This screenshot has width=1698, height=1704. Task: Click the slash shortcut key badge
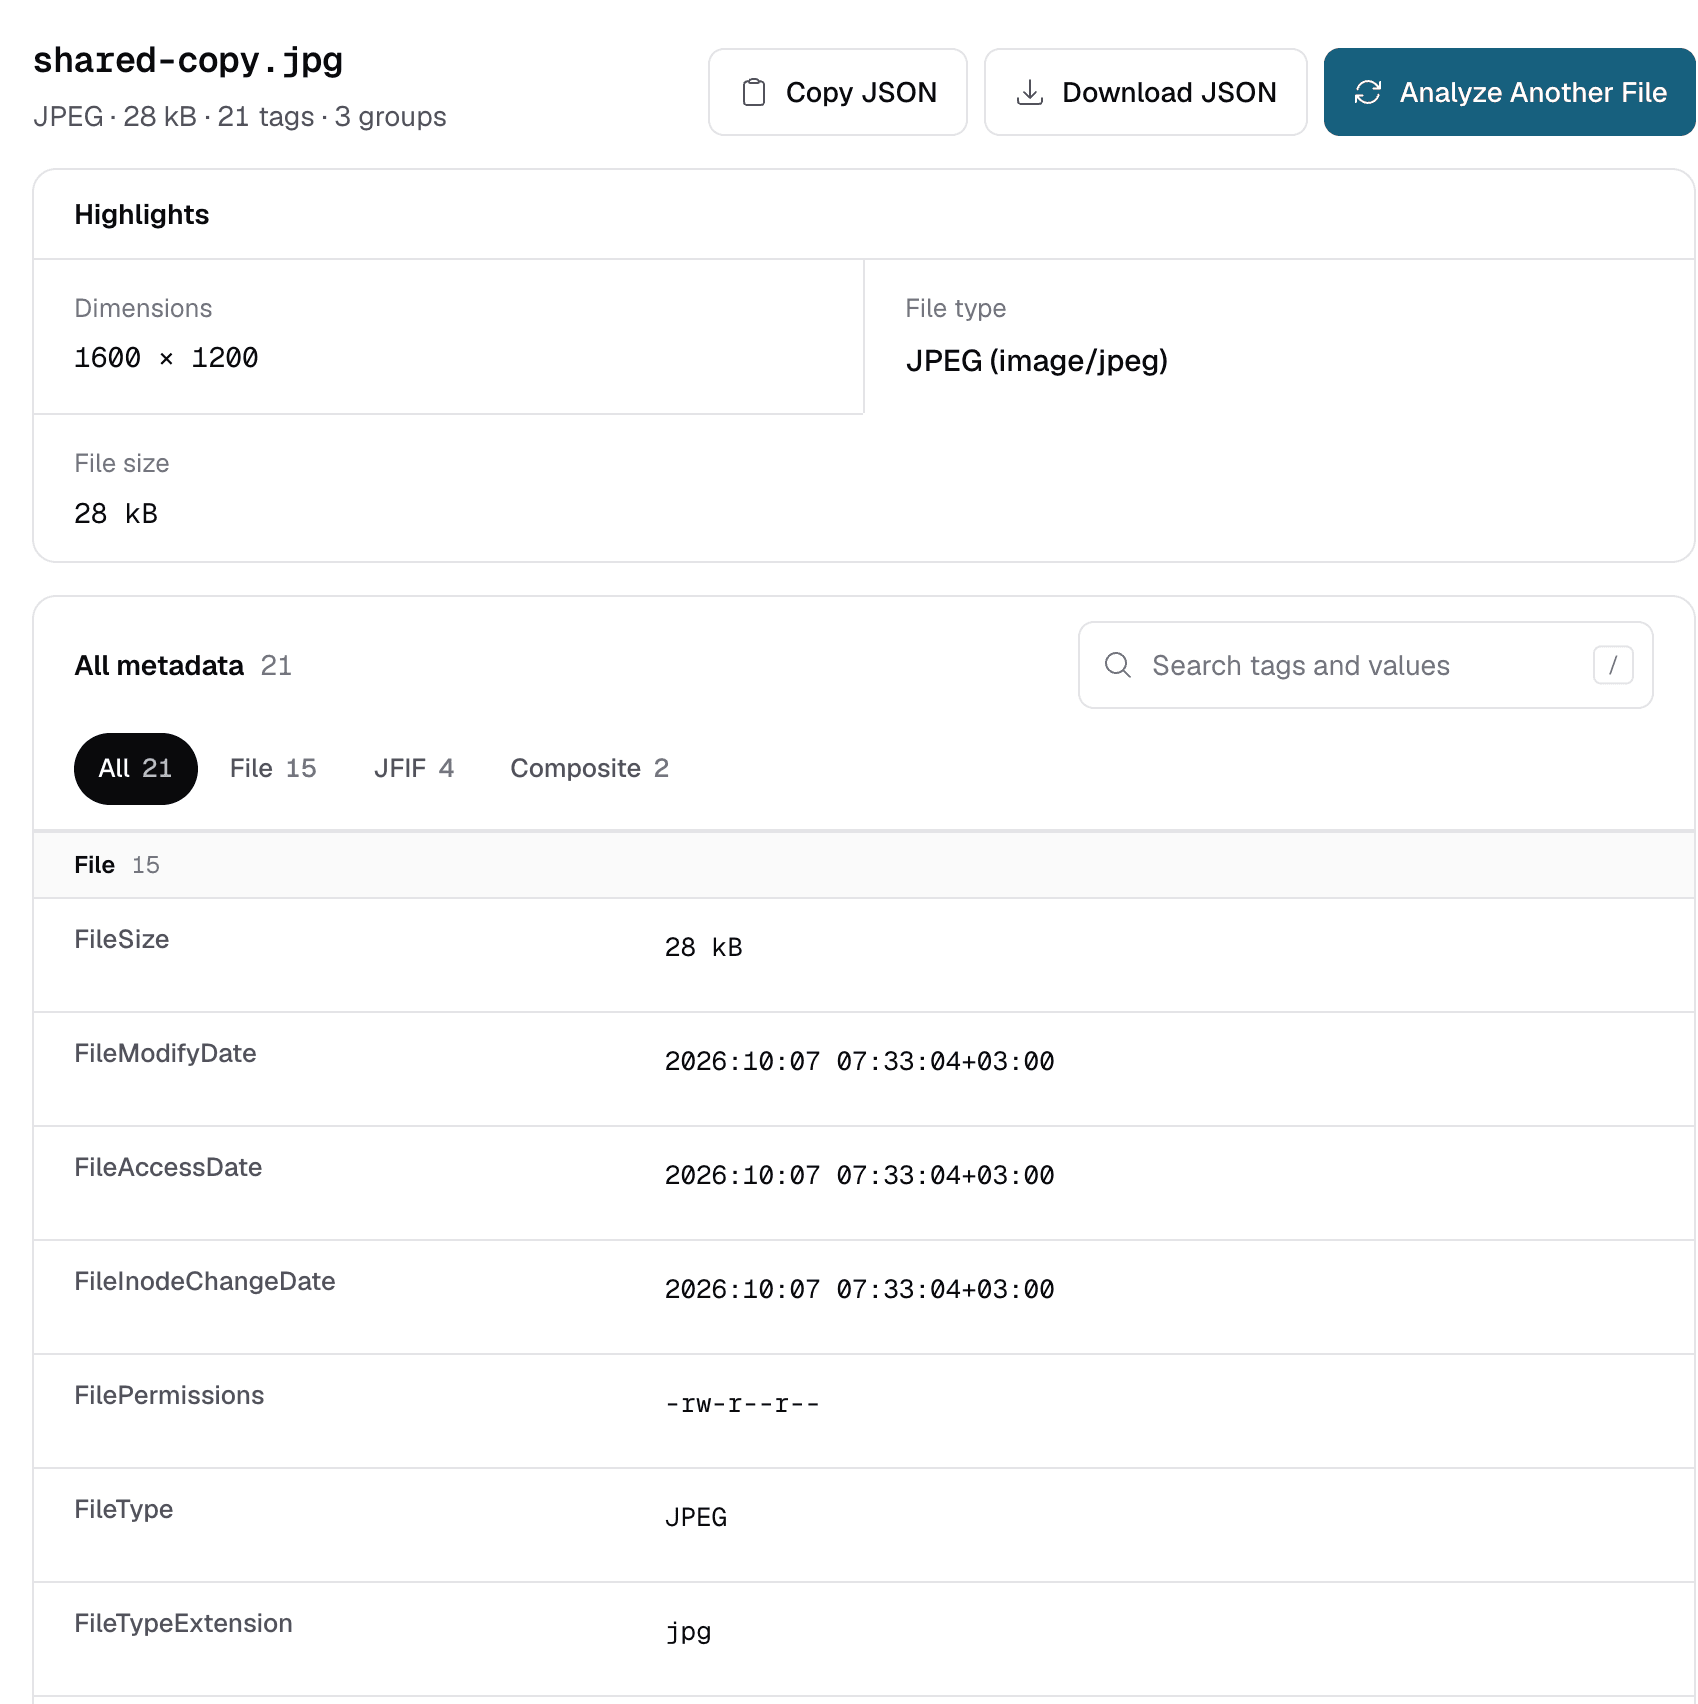click(x=1613, y=665)
